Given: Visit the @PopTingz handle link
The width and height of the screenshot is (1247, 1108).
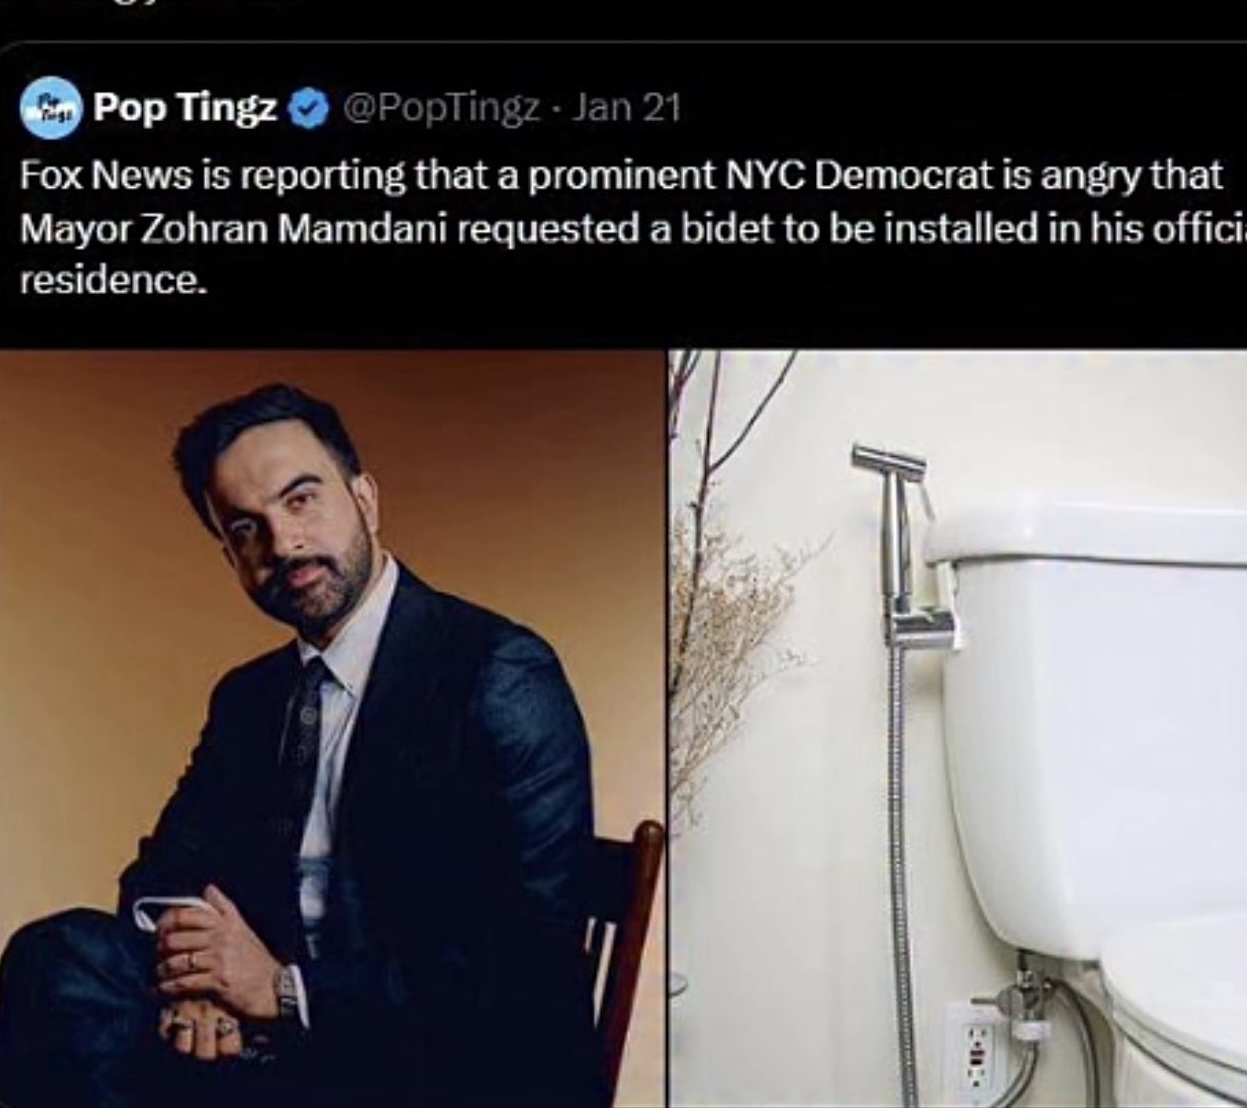Looking at the screenshot, I should (x=443, y=108).
